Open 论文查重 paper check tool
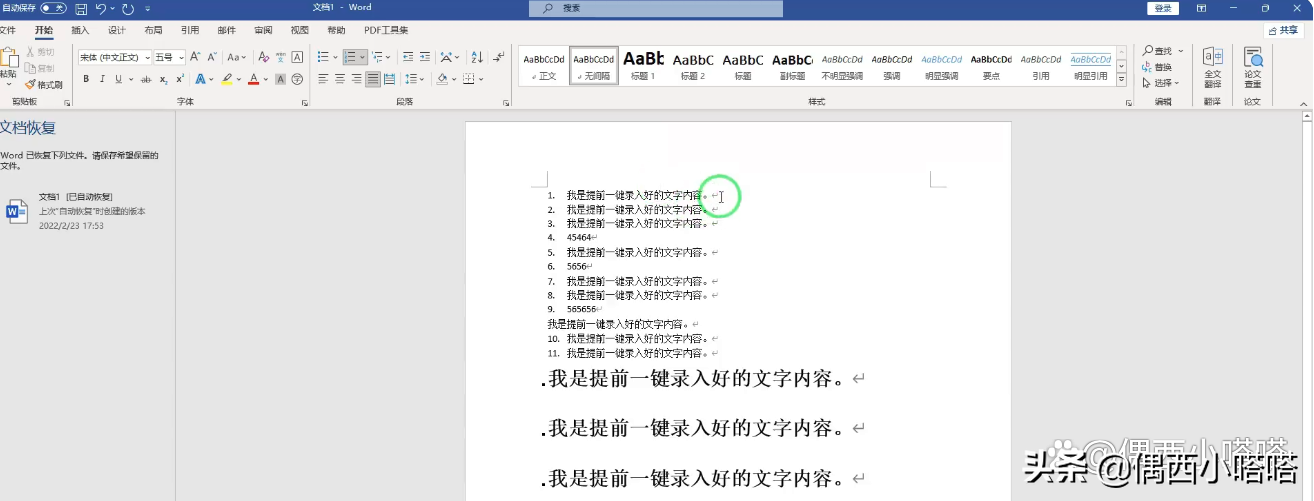Image resolution: width=1314 pixels, height=501 pixels. [x=1252, y=67]
